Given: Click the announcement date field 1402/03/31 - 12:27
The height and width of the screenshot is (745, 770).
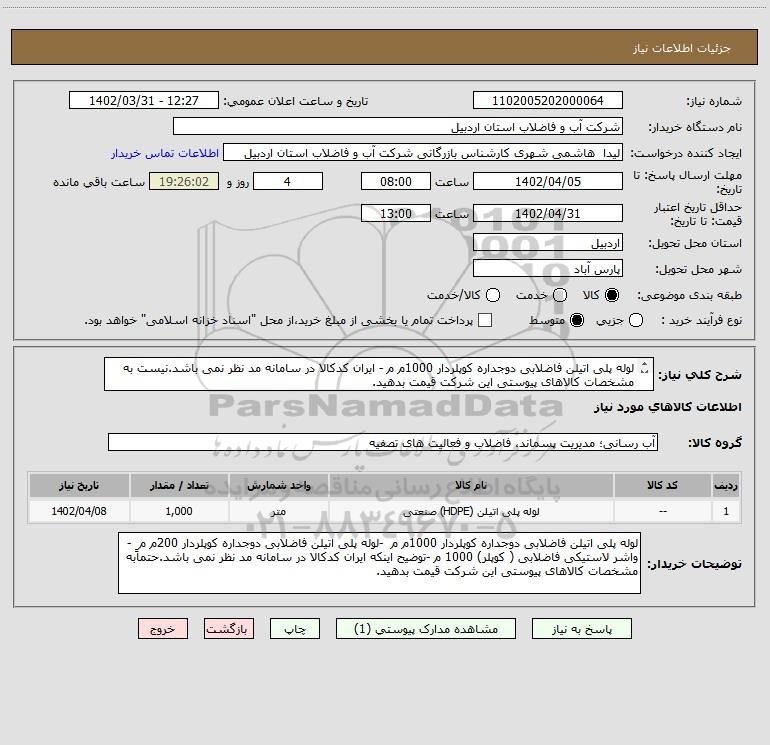Looking at the screenshot, I should [144, 101].
